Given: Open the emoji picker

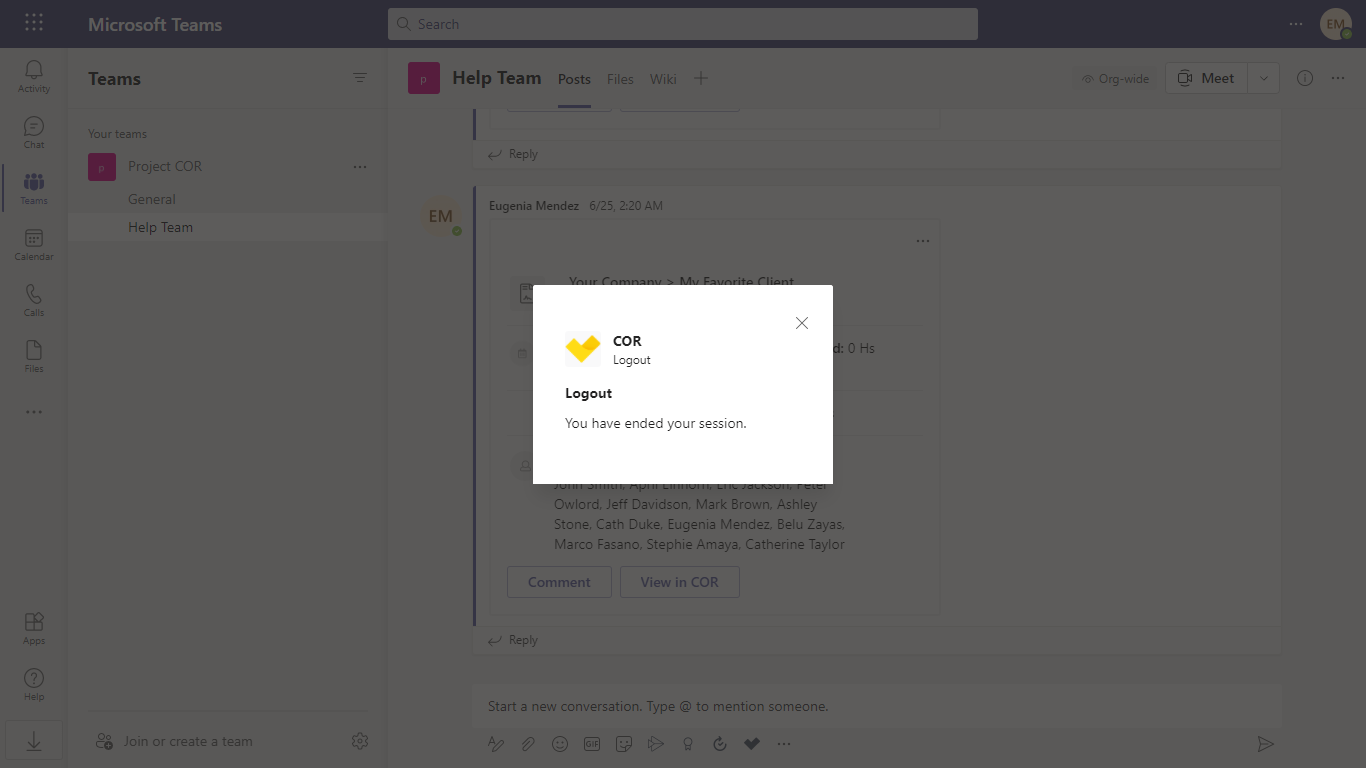Looking at the screenshot, I should (560, 744).
